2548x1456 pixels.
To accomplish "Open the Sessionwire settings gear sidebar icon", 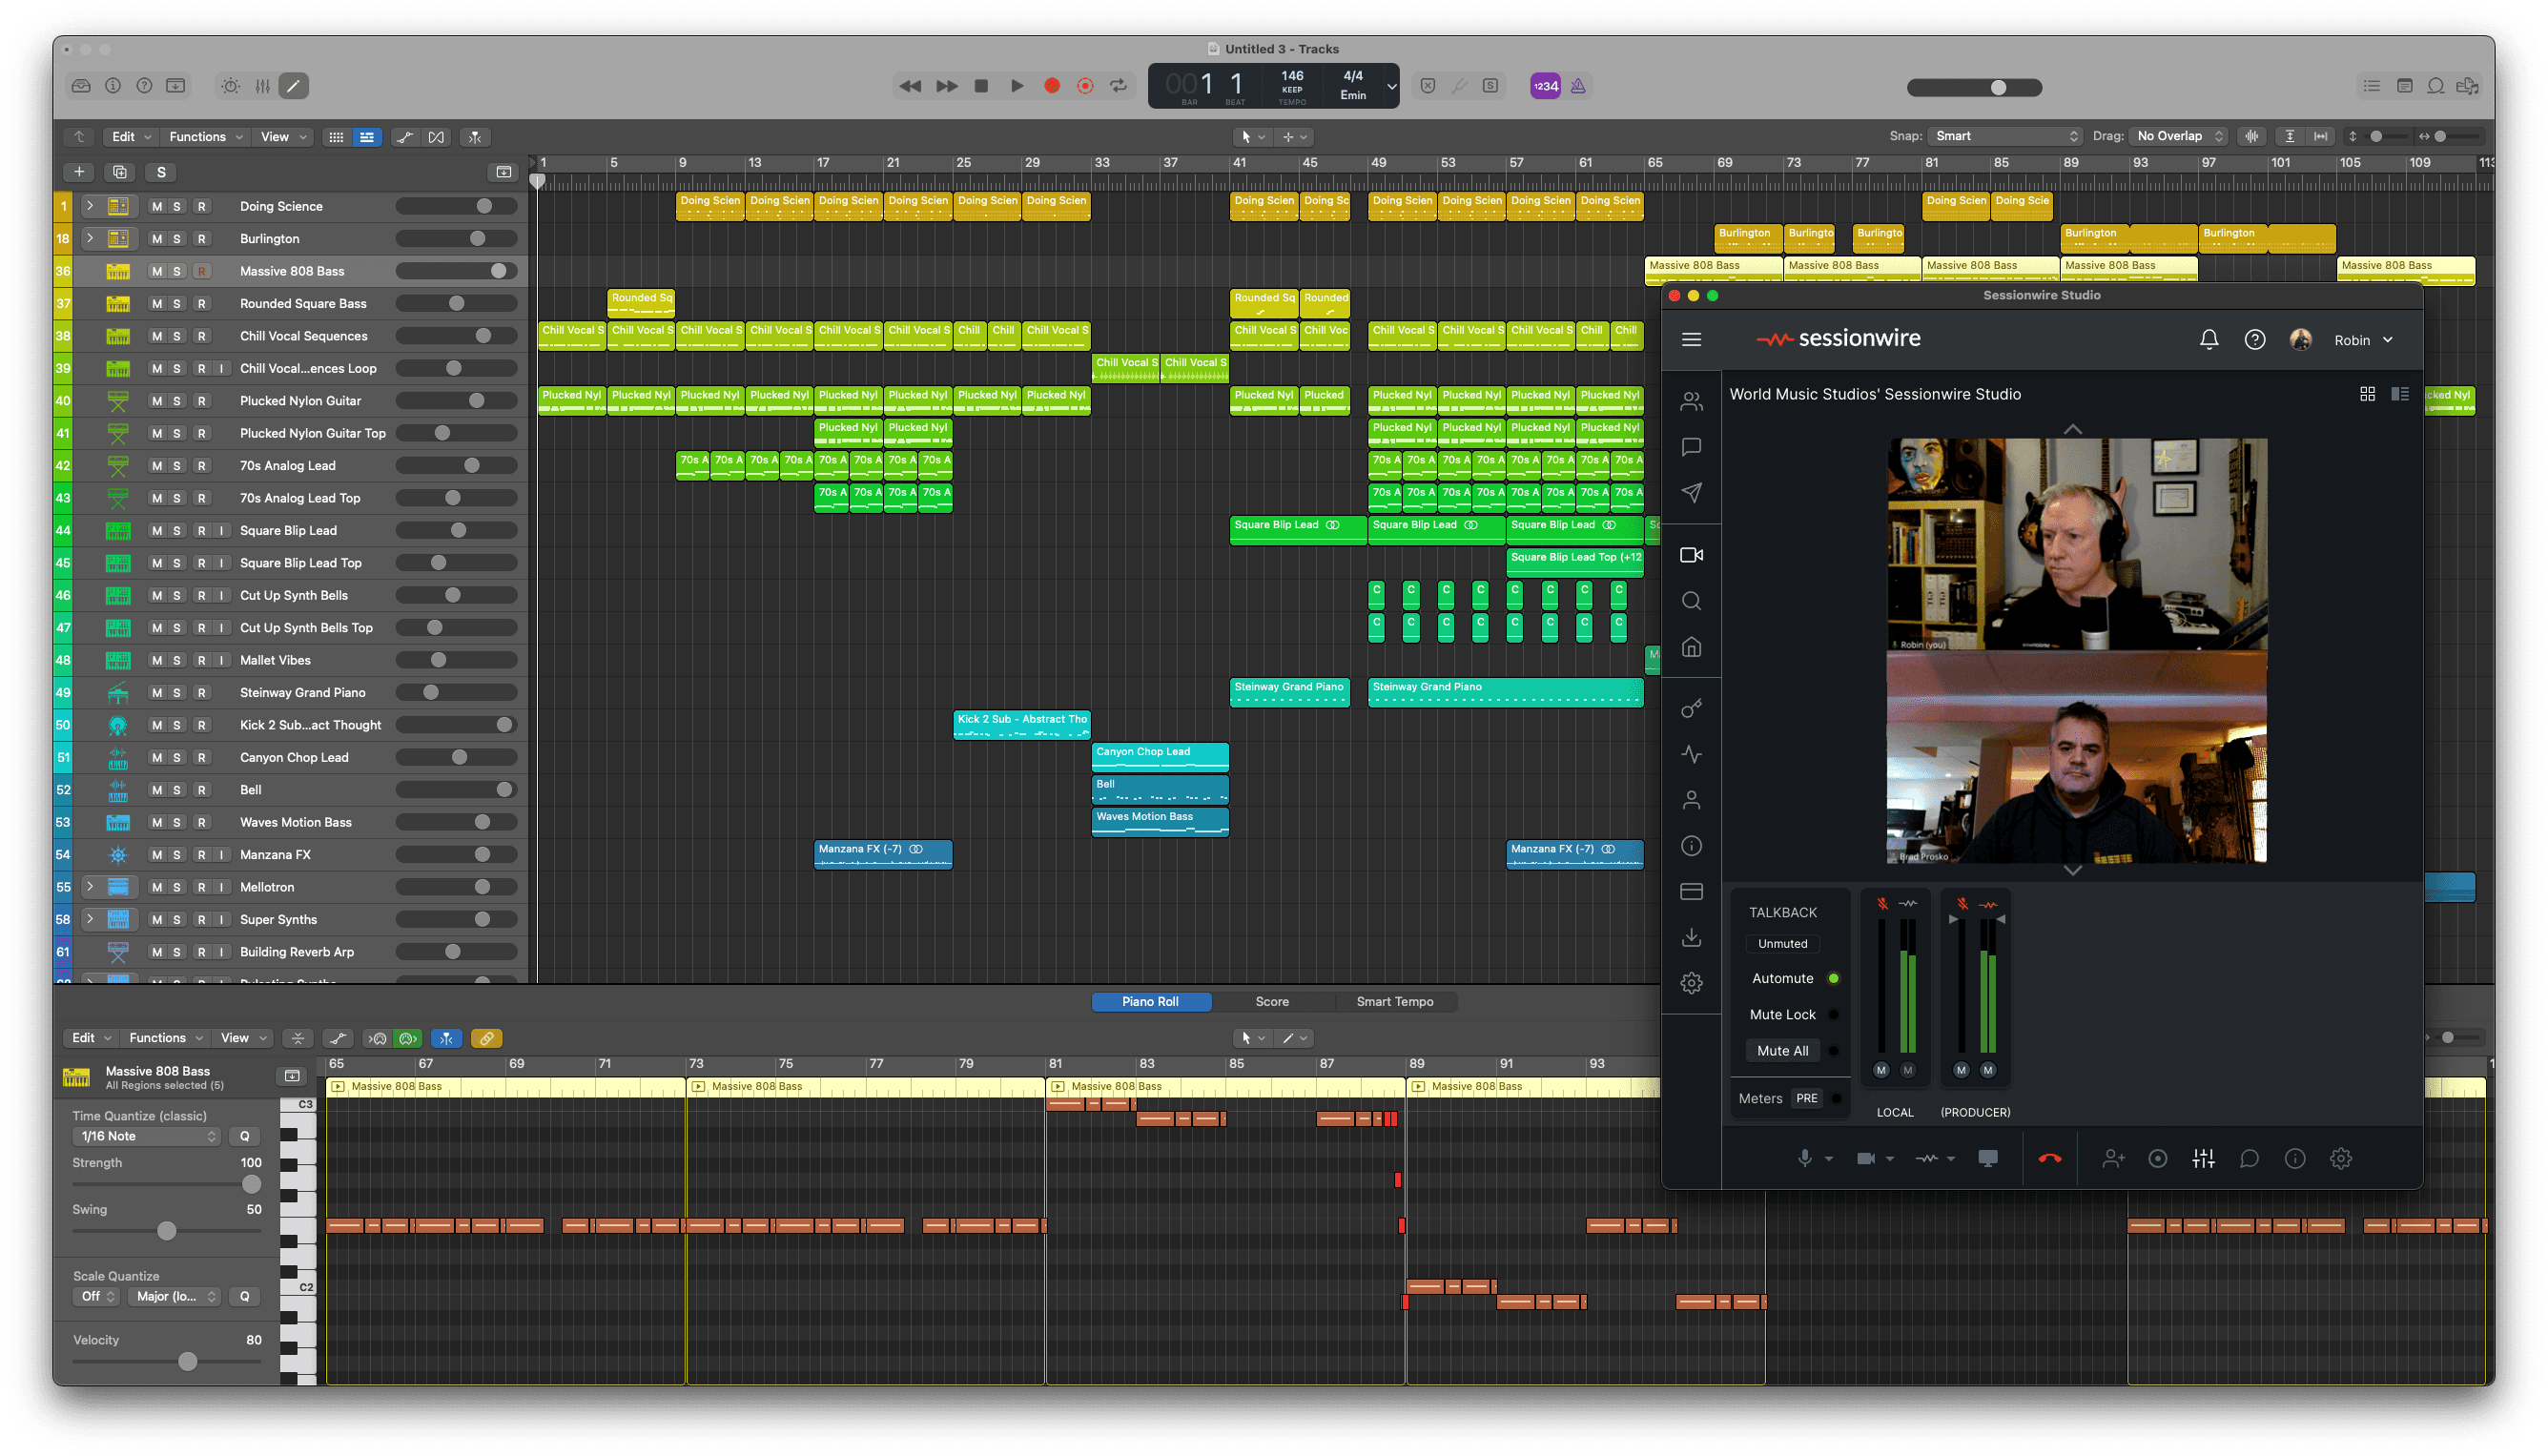I will pos(1691,983).
